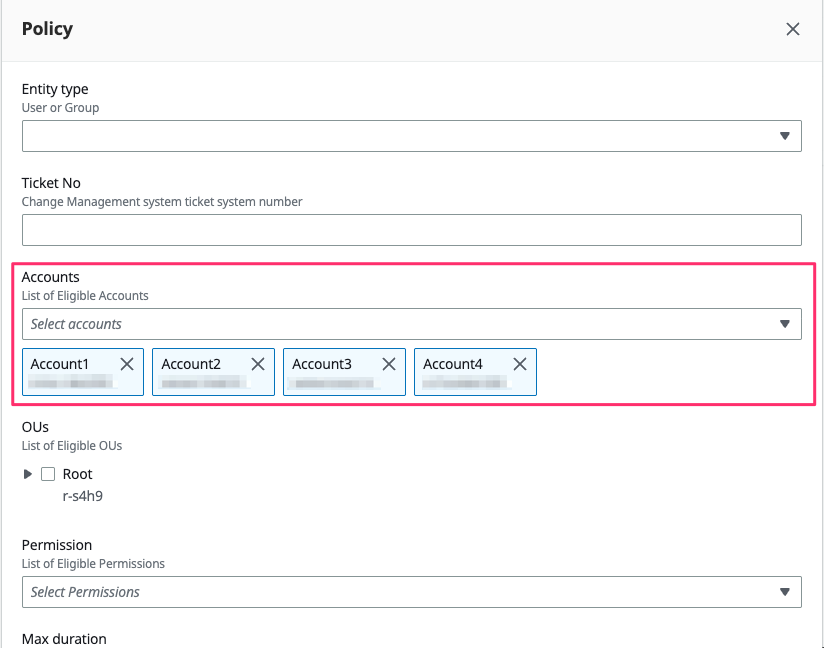
Task: Delete Account4 via its X icon
Action: pos(520,364)
